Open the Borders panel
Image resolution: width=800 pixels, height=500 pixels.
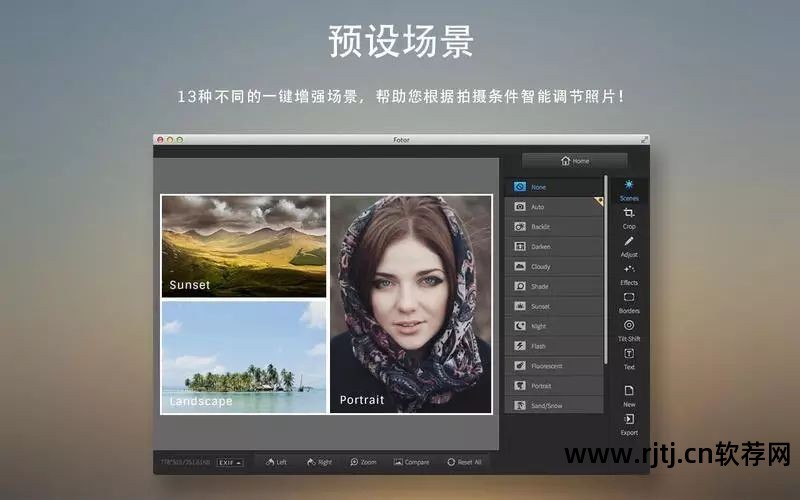(x=629, y=303)
